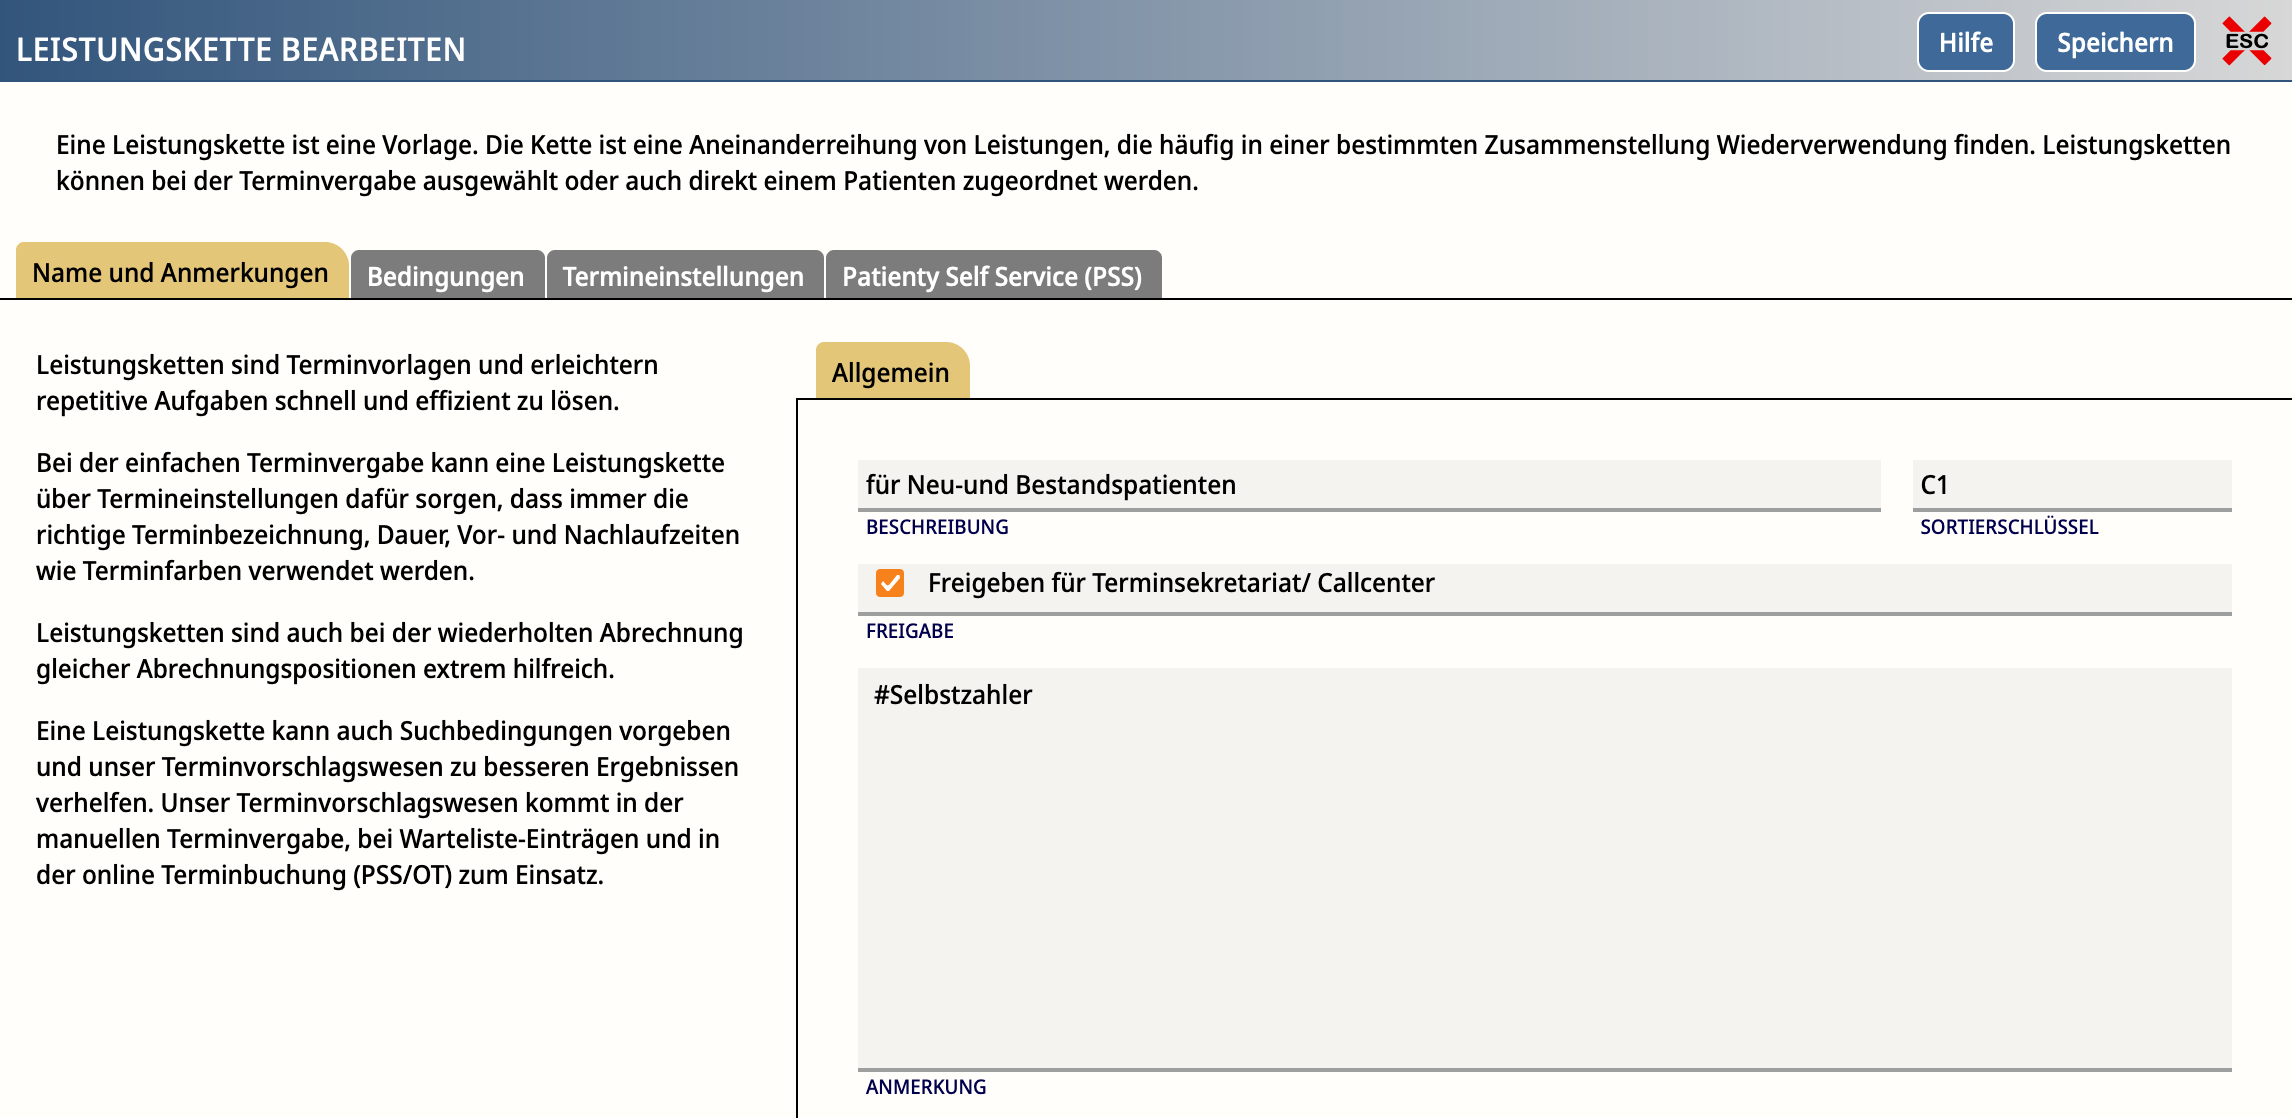Save changes with Speichern button
Viewport: 2292px width, 1118px height.
pyautogui.click(x=2114, y=43)
